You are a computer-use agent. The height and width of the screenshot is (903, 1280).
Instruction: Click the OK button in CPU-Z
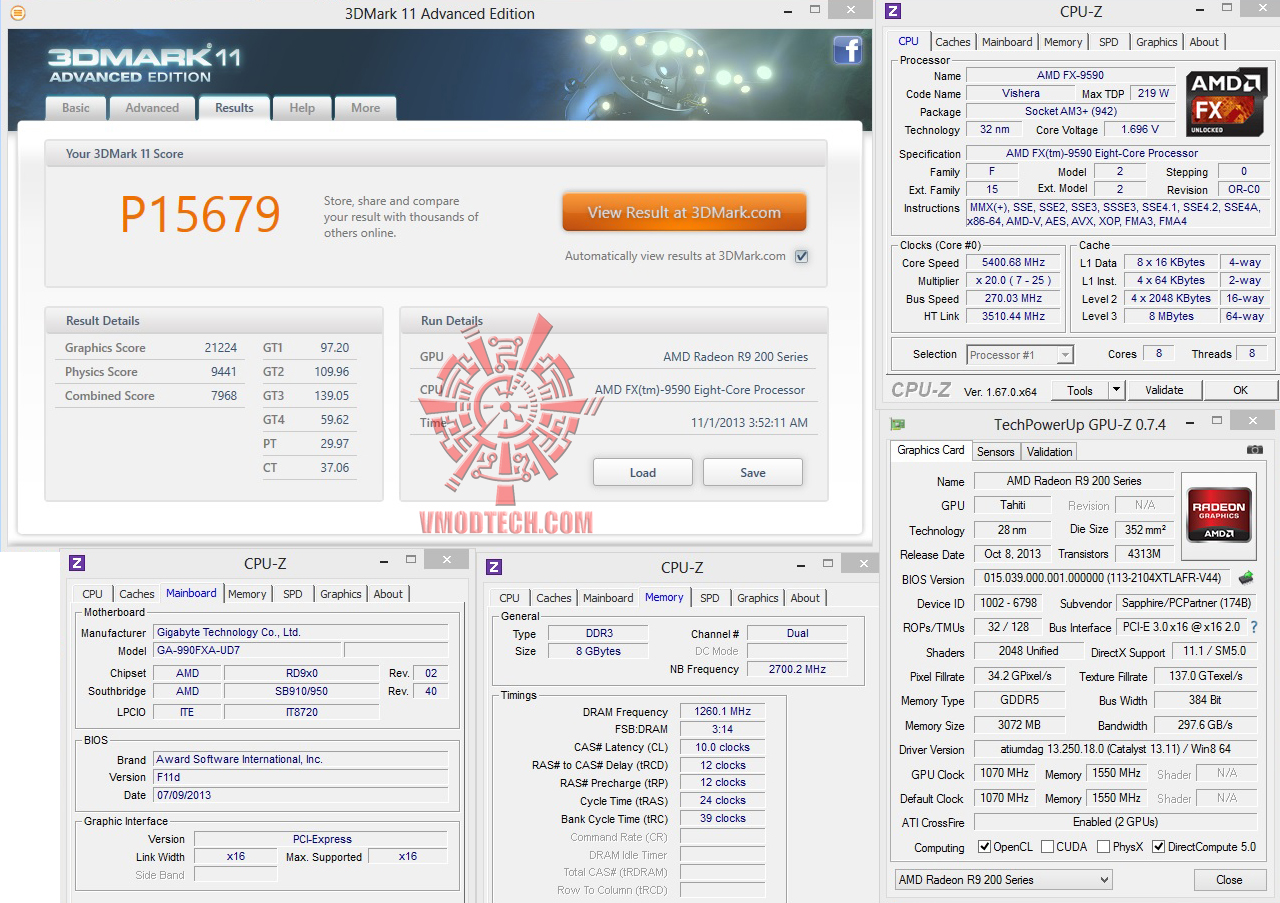(x=1241, y=390)
